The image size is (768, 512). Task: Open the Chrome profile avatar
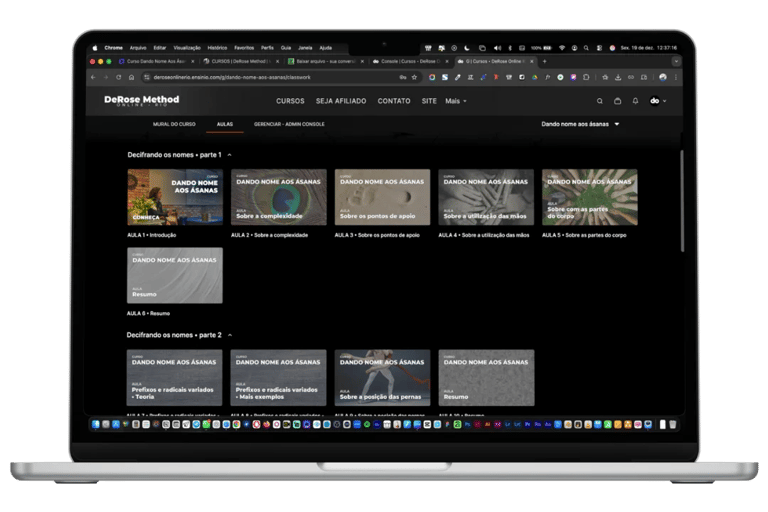[663, 77]
